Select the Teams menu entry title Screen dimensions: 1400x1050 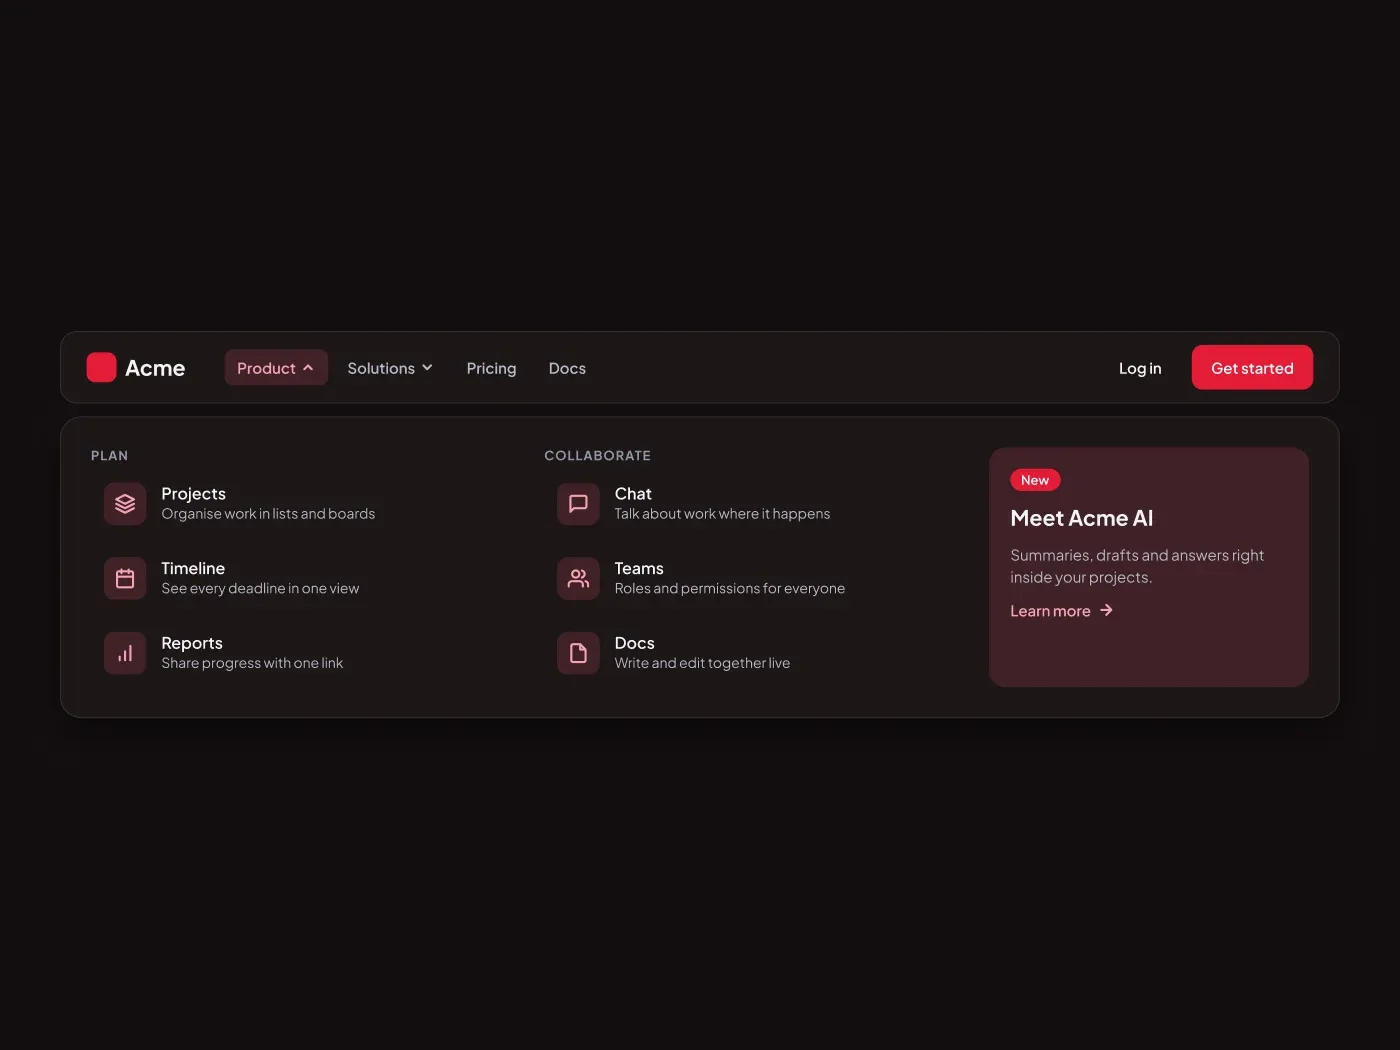click(x=639, y=568)
